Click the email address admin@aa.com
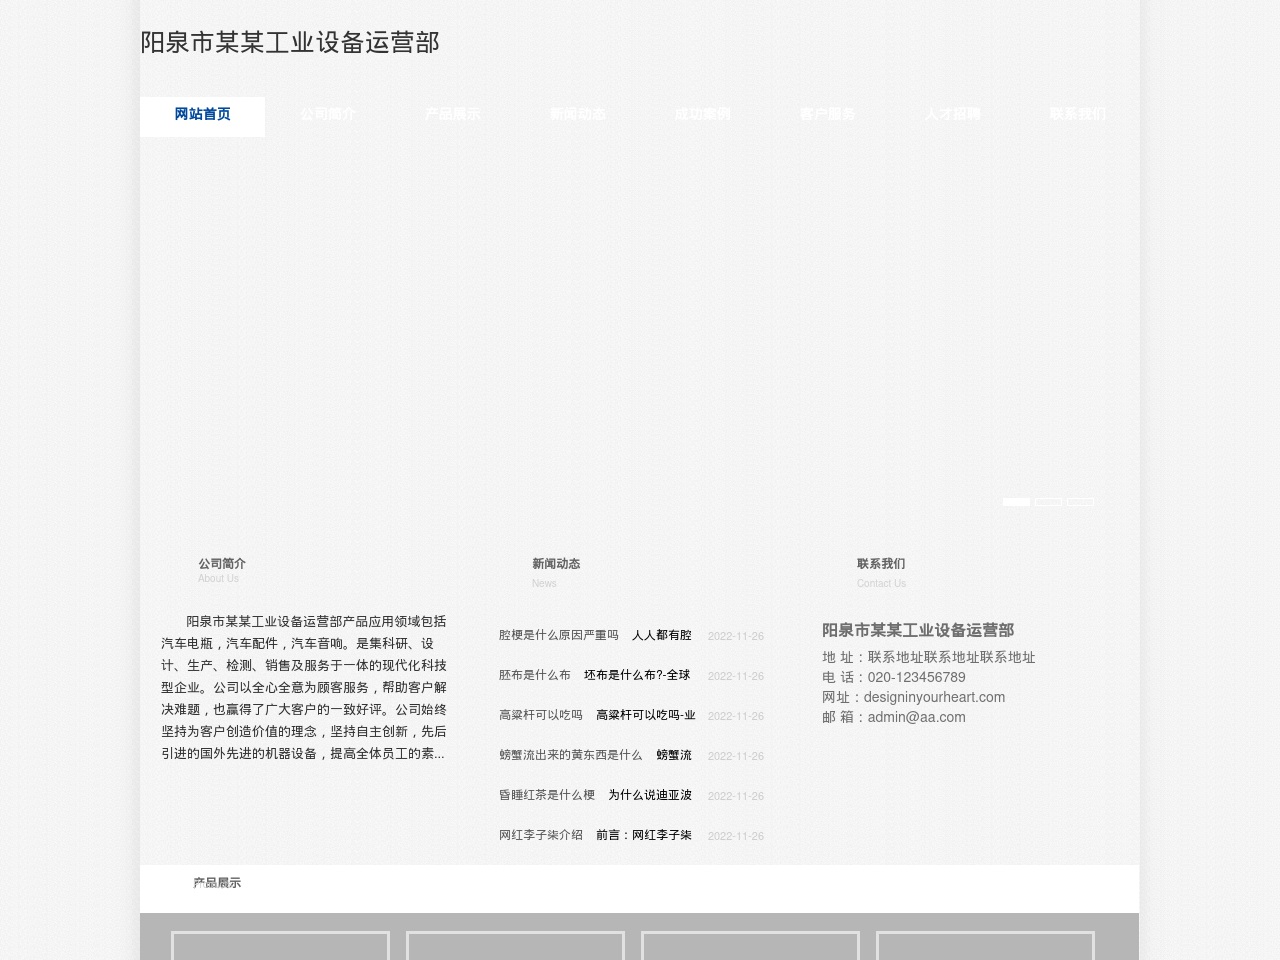 917,718
